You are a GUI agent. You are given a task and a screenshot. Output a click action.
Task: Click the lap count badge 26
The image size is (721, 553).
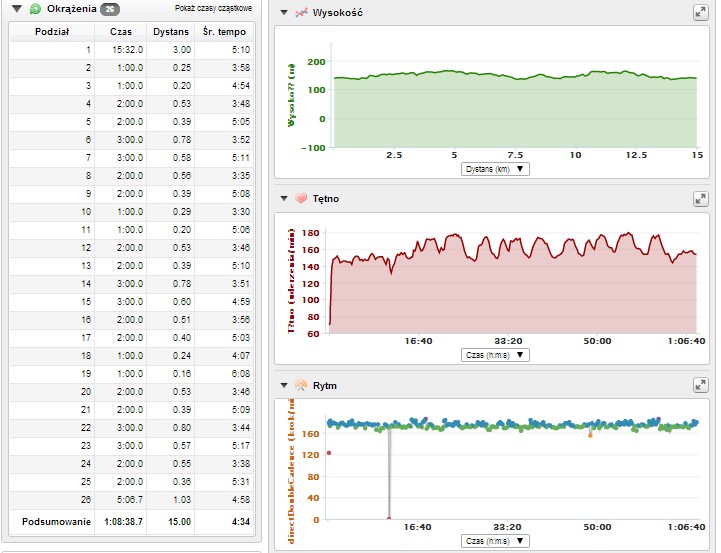pyautogui.click(x=110, y=9)
